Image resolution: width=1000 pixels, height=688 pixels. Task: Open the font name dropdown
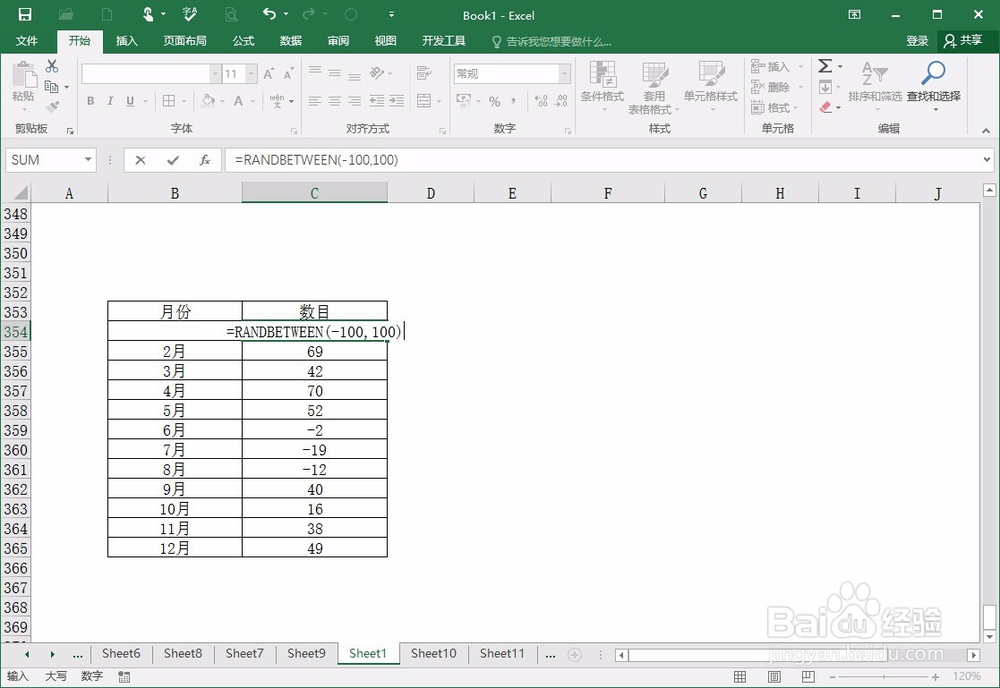pos(215,74)
